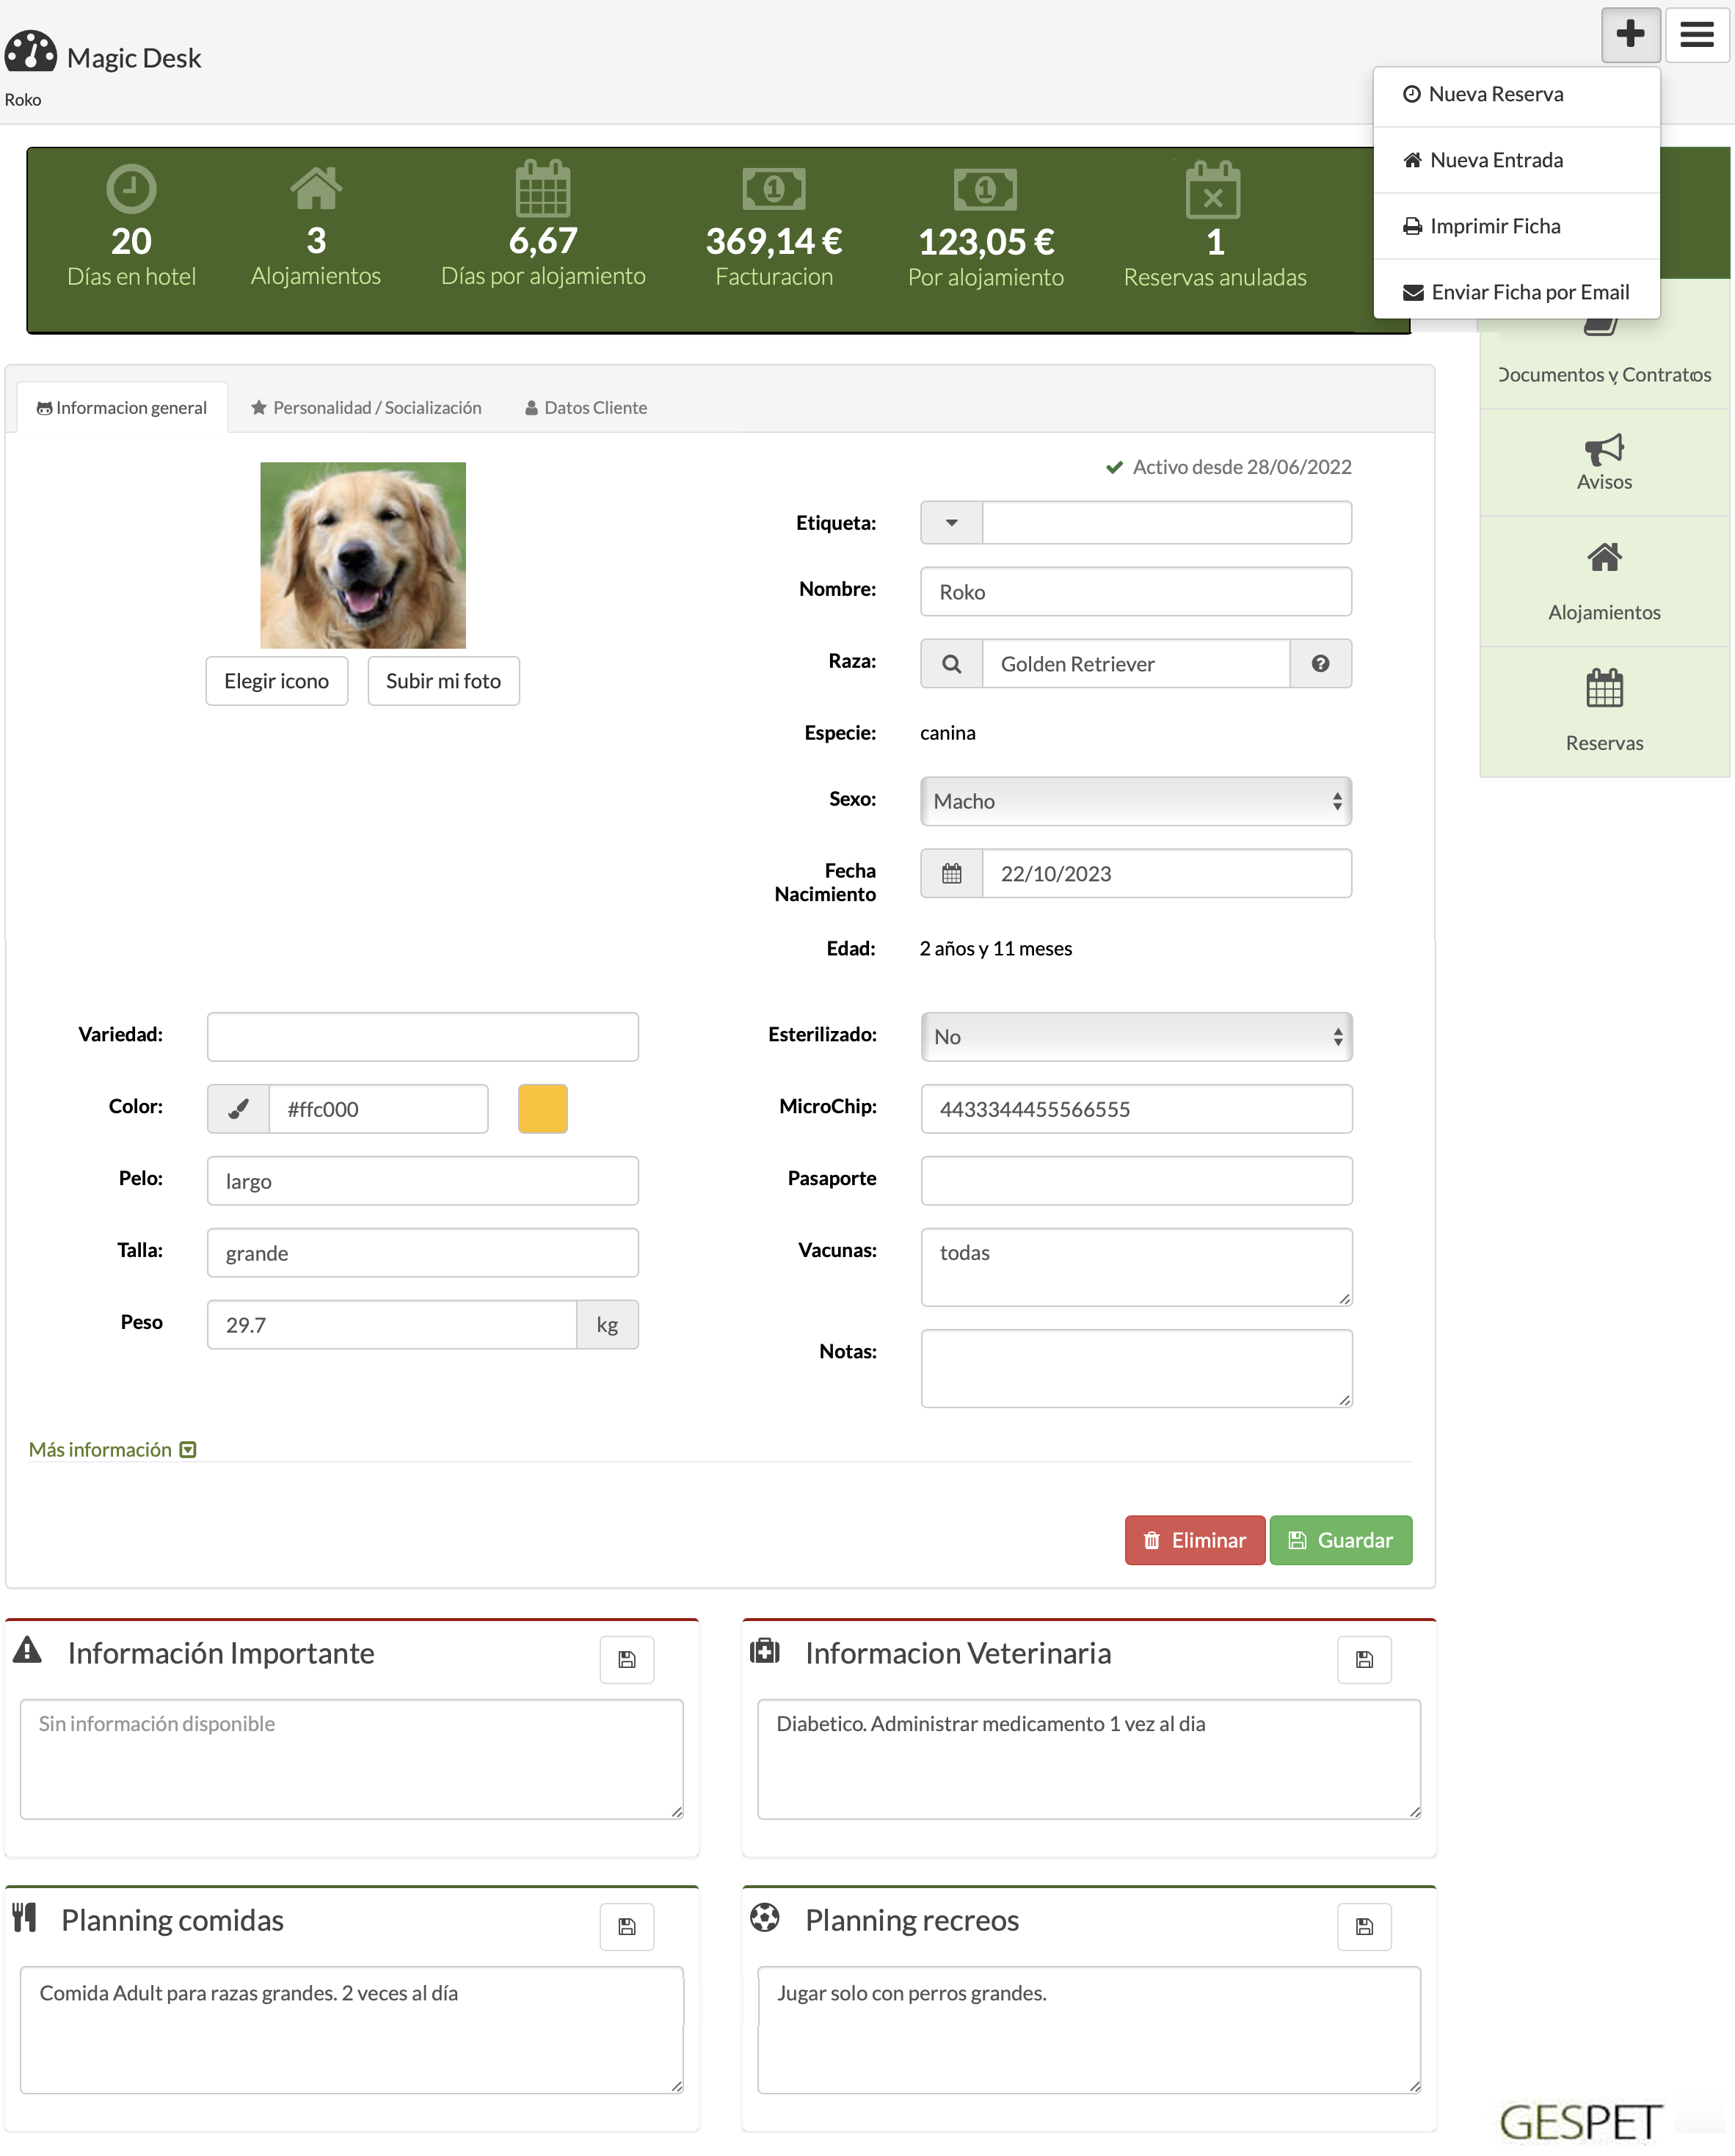Click the Reservas anuladas calendar-x icon
The height and width of the screenshot is (2156, 1735).
coord(1213,189)
